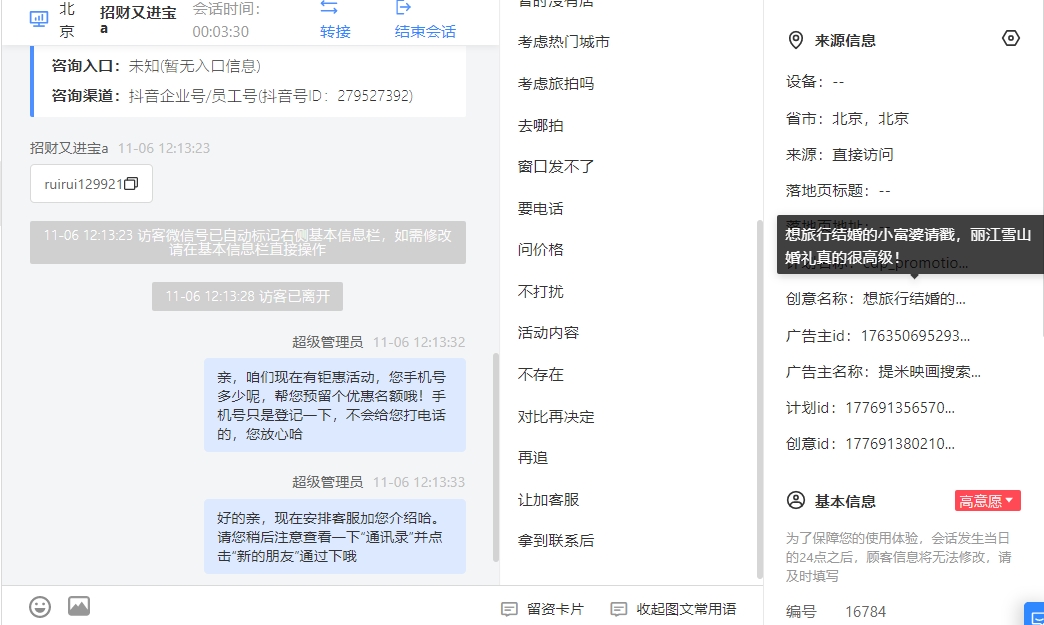Click the chat bubble starting 亲，咱们现在有钜惠活动
Image resolution: width=1044 pixels, height=625 pixels.
335,405
